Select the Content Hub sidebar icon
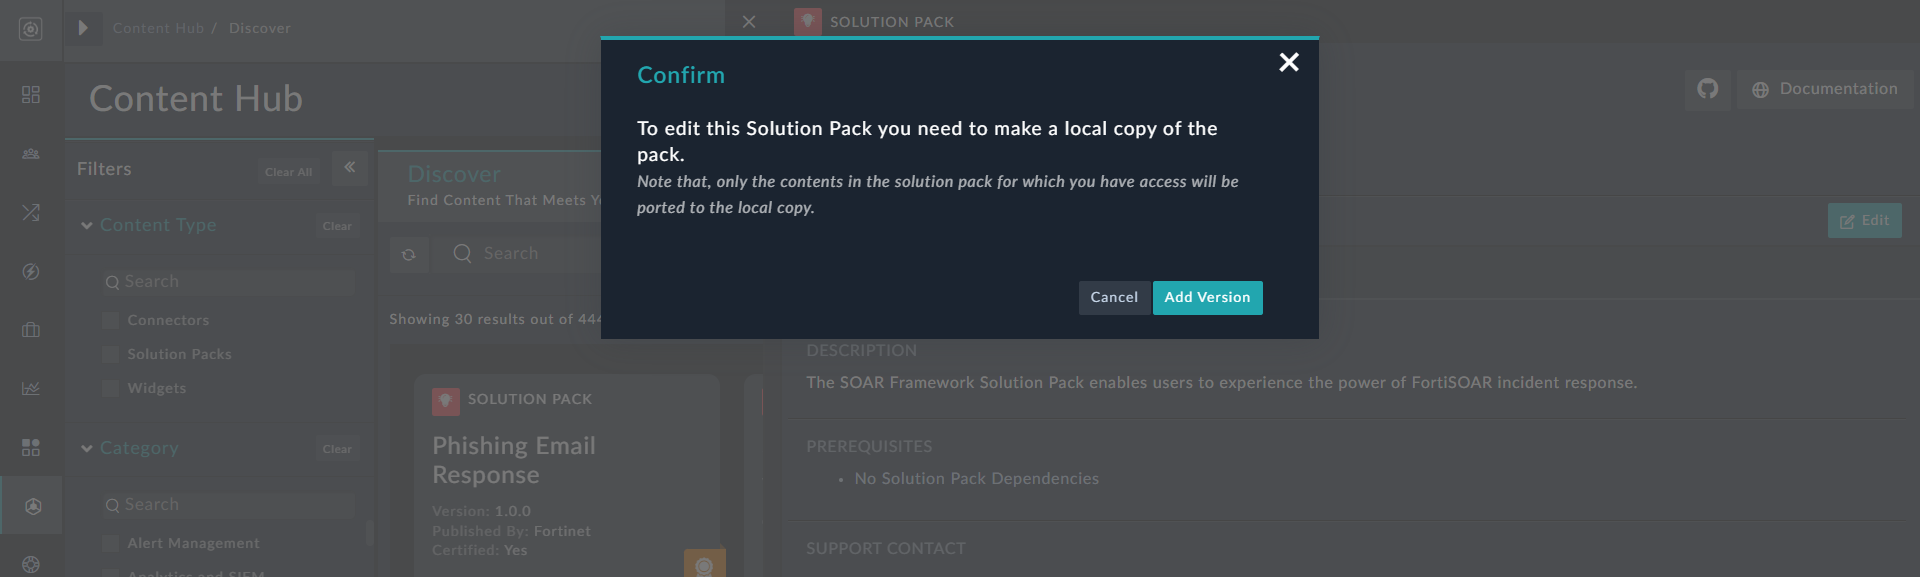 pos(32,506)
